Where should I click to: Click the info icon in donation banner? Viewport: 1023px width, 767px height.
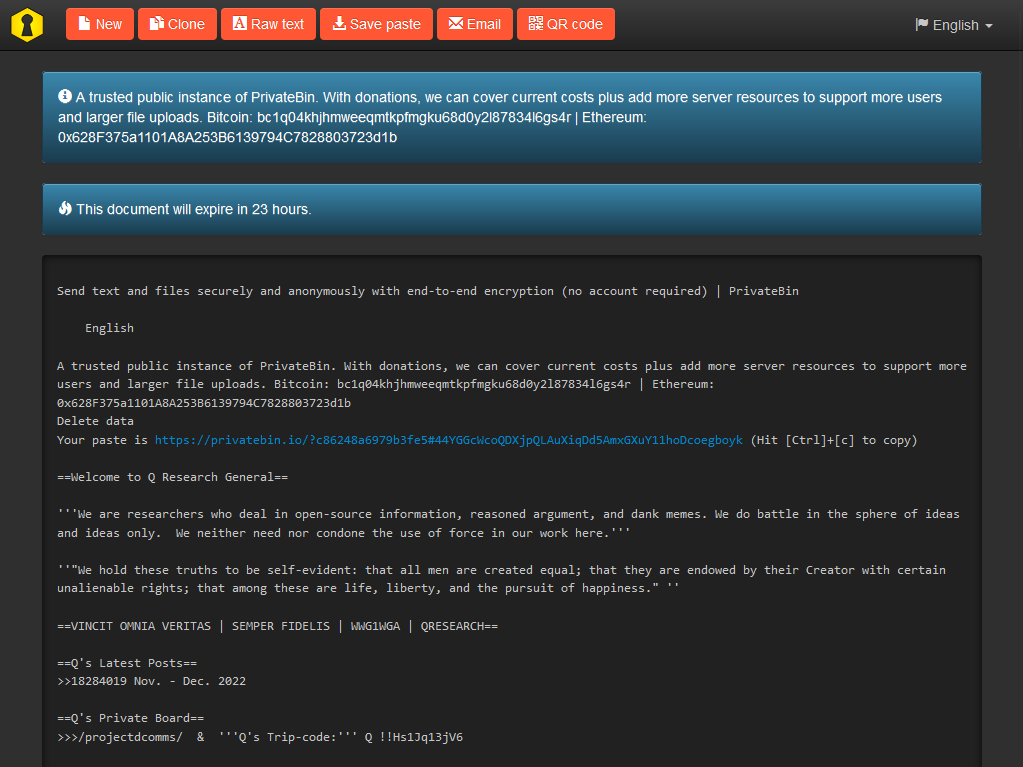point(65,97)
